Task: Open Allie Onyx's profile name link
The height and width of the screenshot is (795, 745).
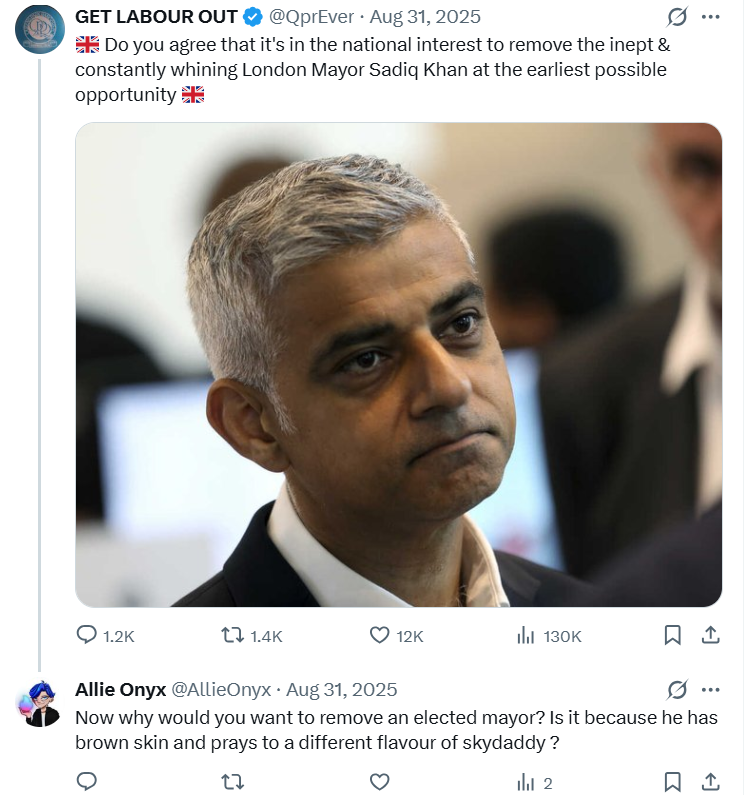Action: coord(120,689)
